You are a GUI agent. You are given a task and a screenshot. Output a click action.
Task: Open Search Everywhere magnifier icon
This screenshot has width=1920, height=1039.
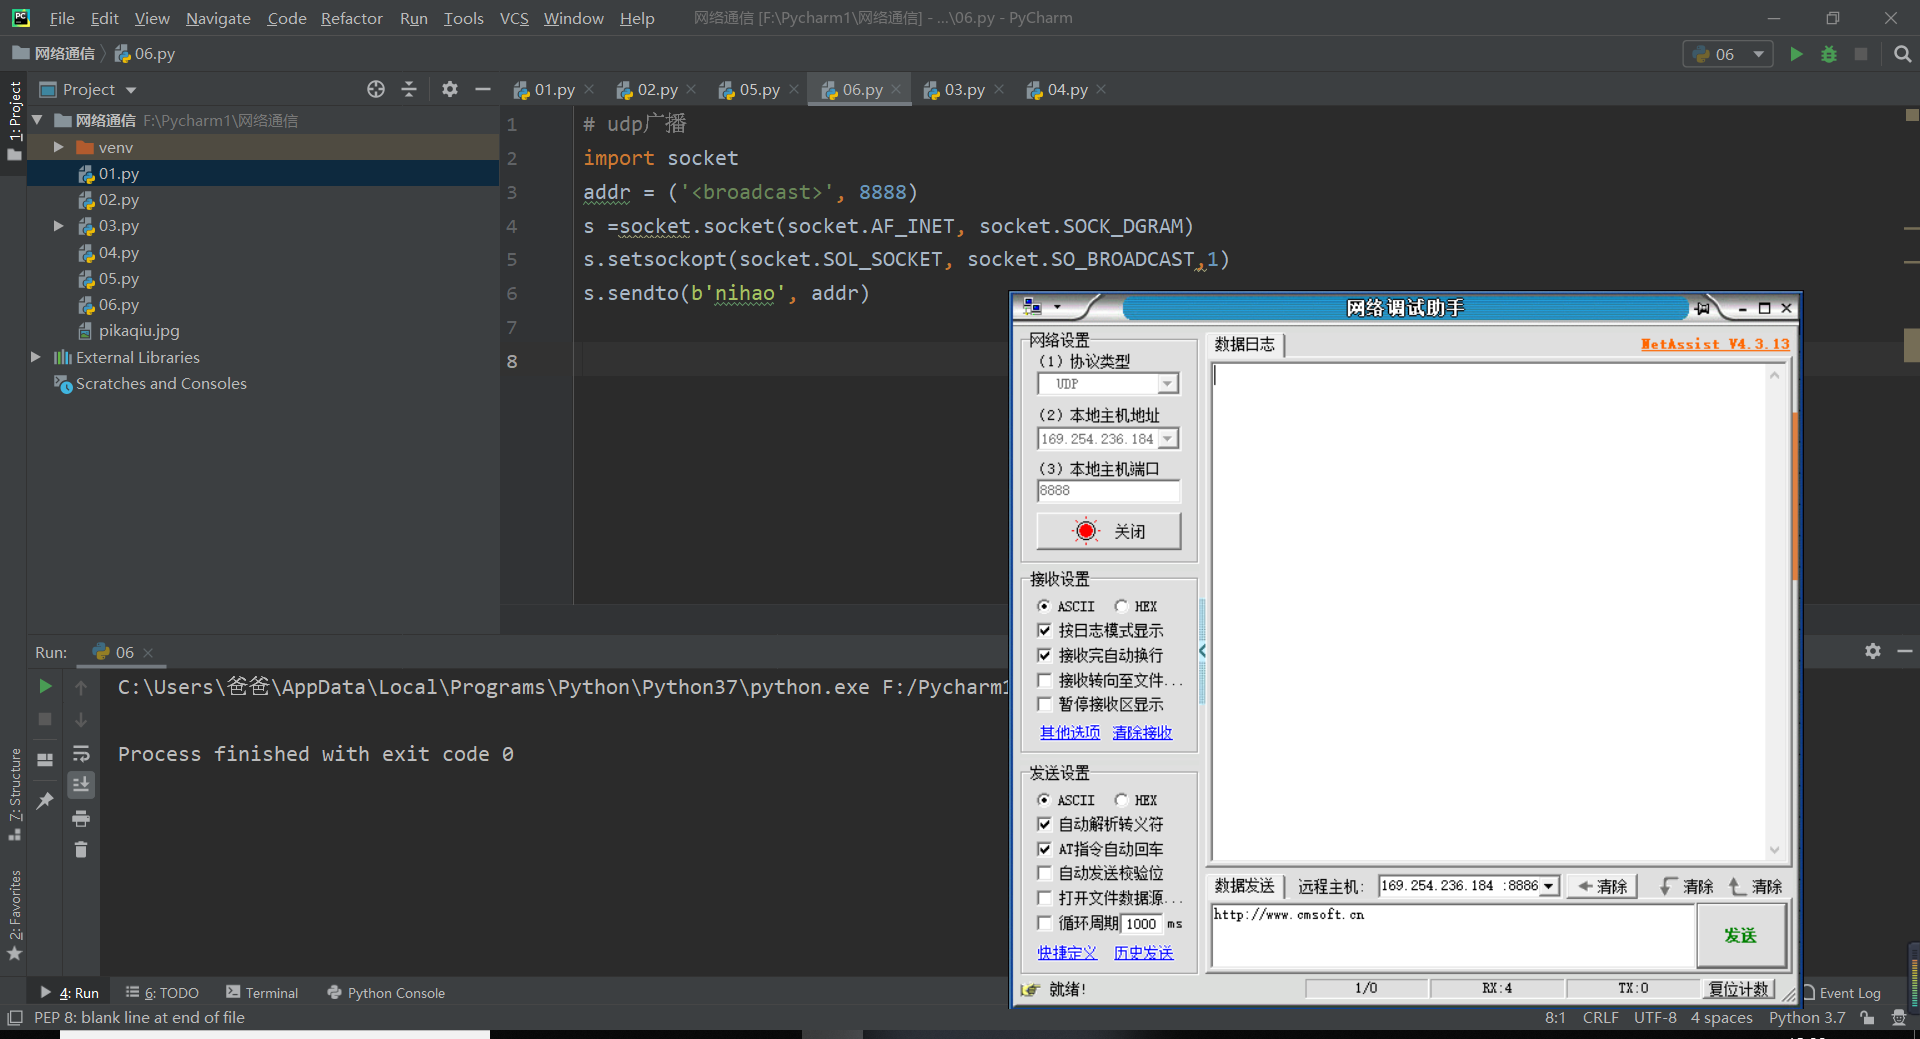pos(1902,54)
